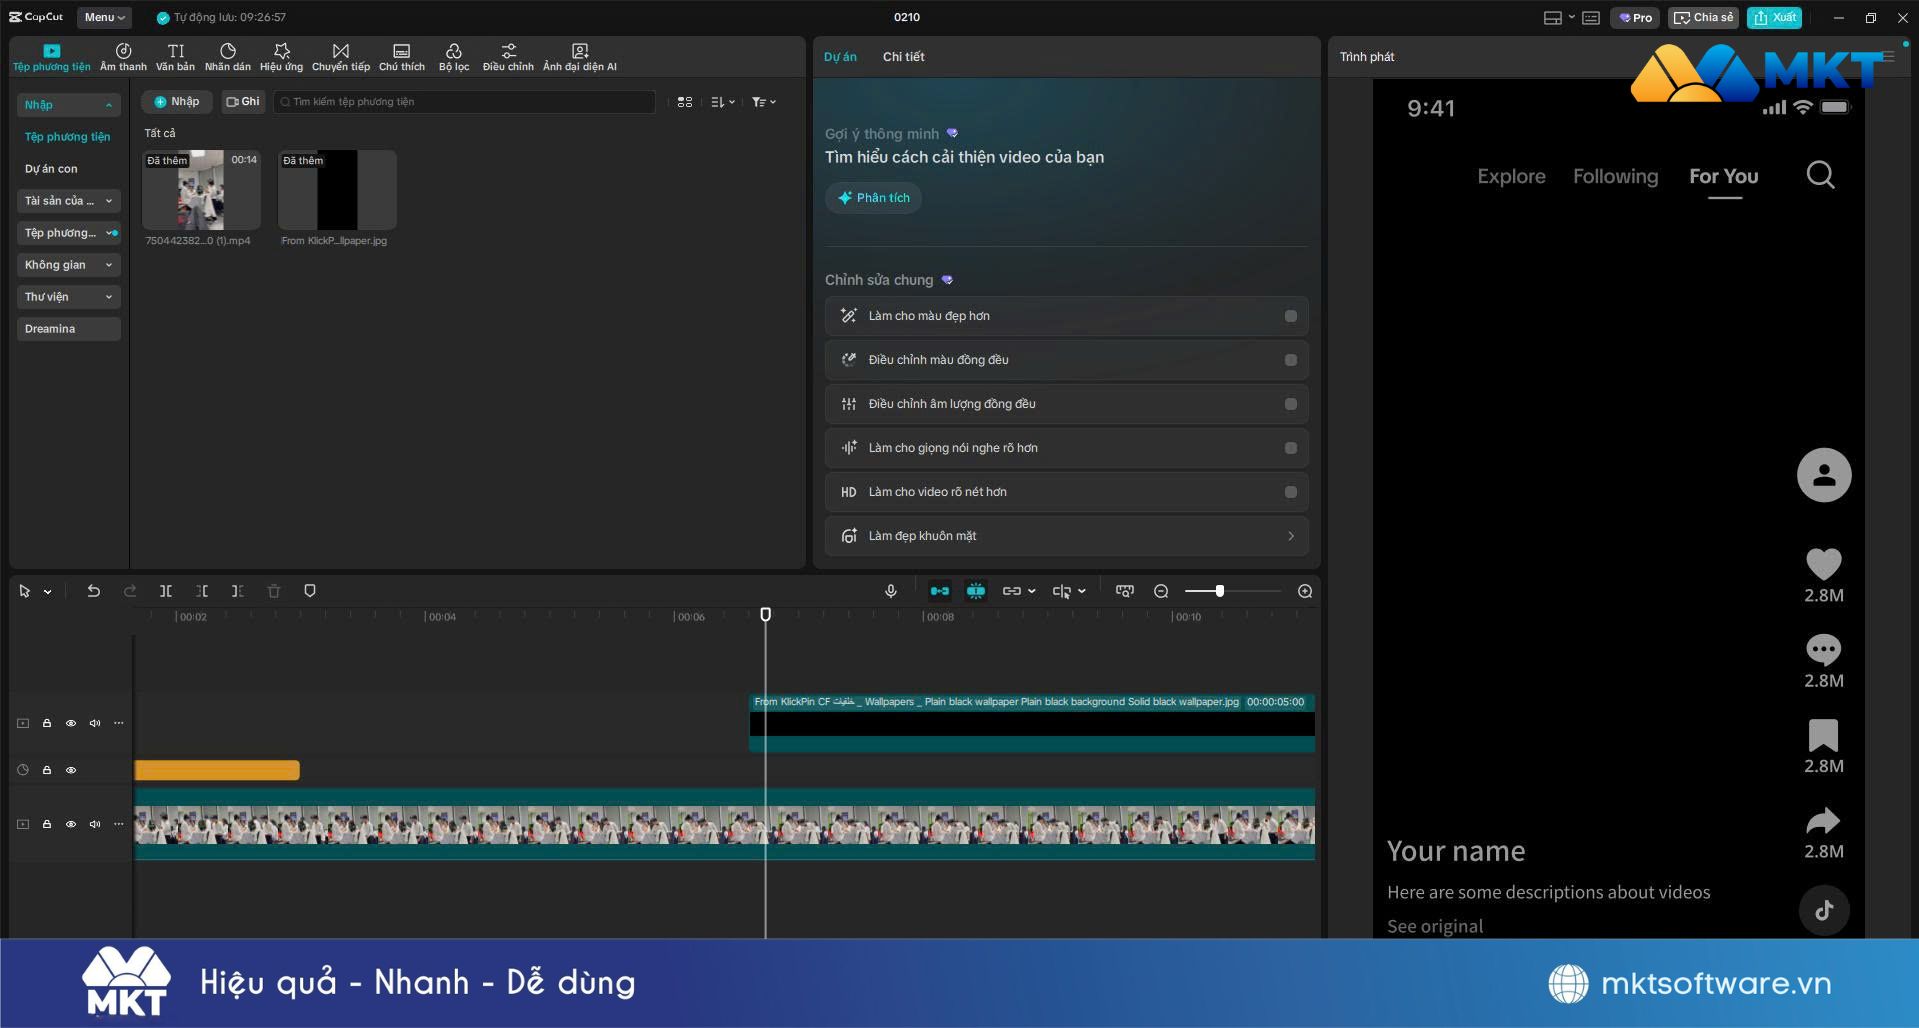The image size is (1919, 1028).
Task: Click the microphone record voiceover icon
Action: pyautogui.click(x=890, y=591)
